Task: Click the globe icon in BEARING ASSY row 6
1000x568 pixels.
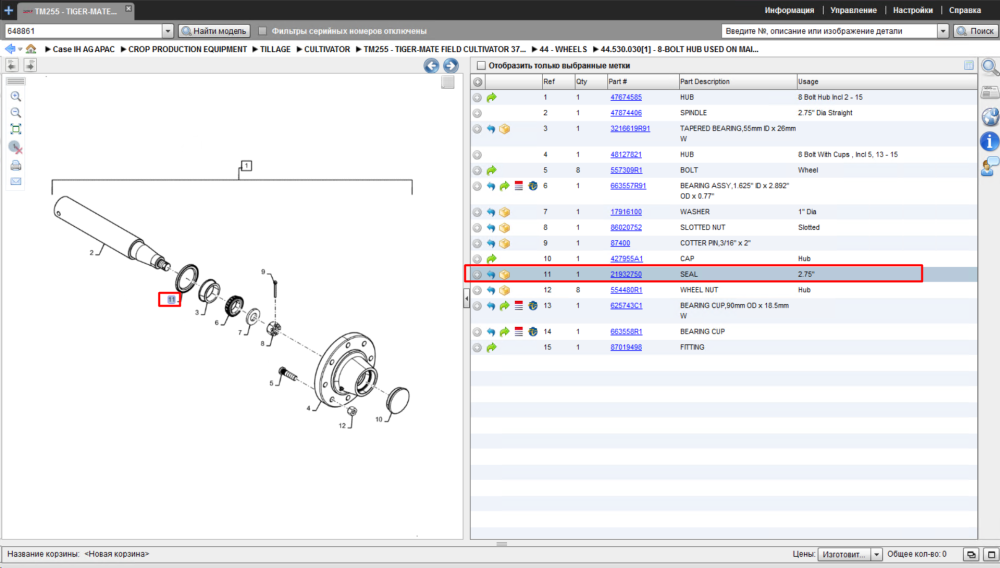Action: 533,186
